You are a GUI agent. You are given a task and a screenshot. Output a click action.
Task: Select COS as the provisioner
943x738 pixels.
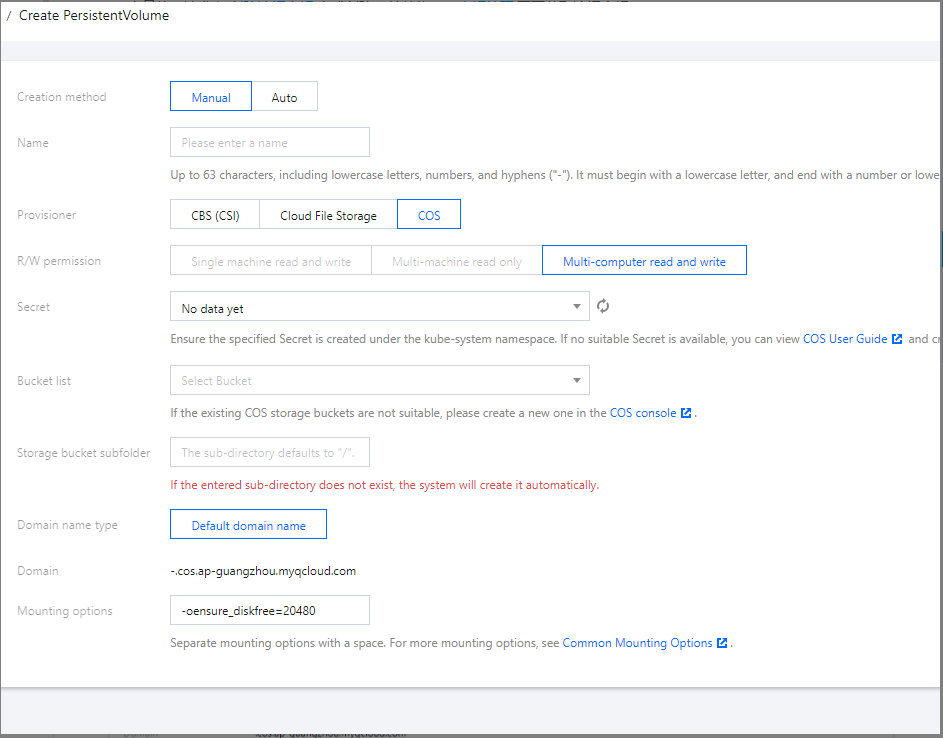coord(429,215)
